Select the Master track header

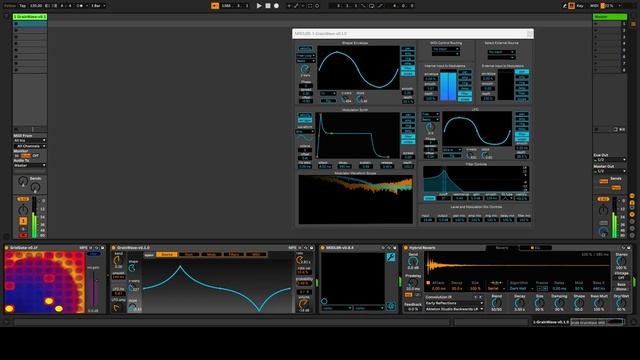(609, 17)
